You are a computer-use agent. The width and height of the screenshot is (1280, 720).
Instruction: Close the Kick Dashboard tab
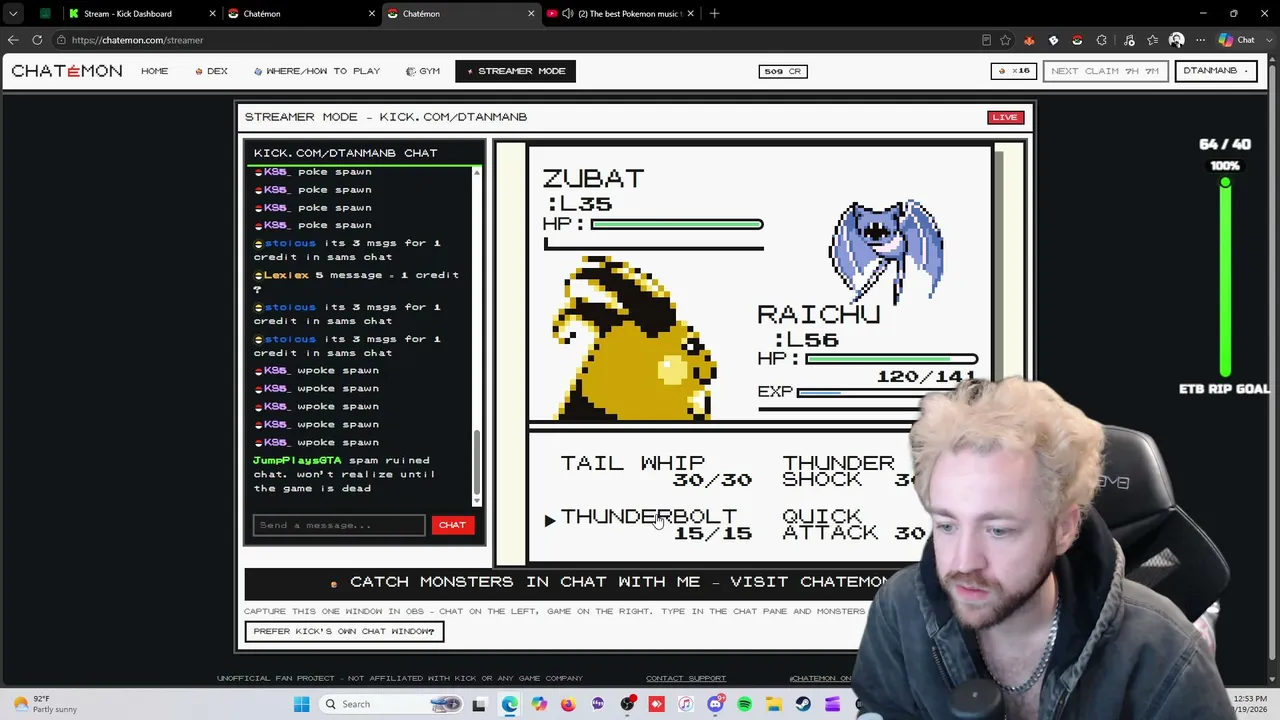click(213, 14)
